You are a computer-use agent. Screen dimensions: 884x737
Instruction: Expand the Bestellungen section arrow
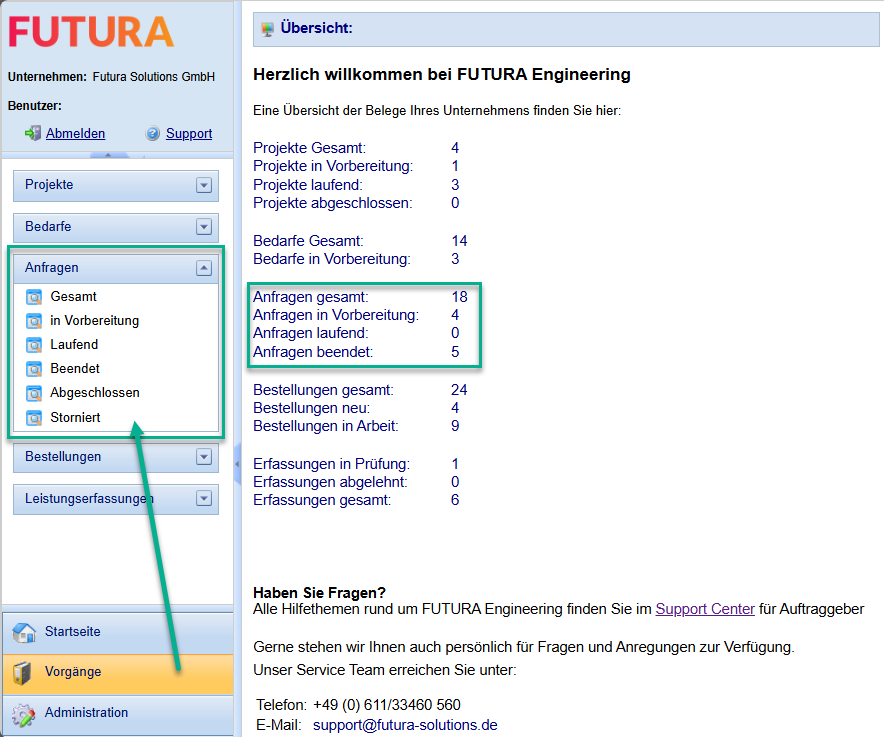click(204, 457)
